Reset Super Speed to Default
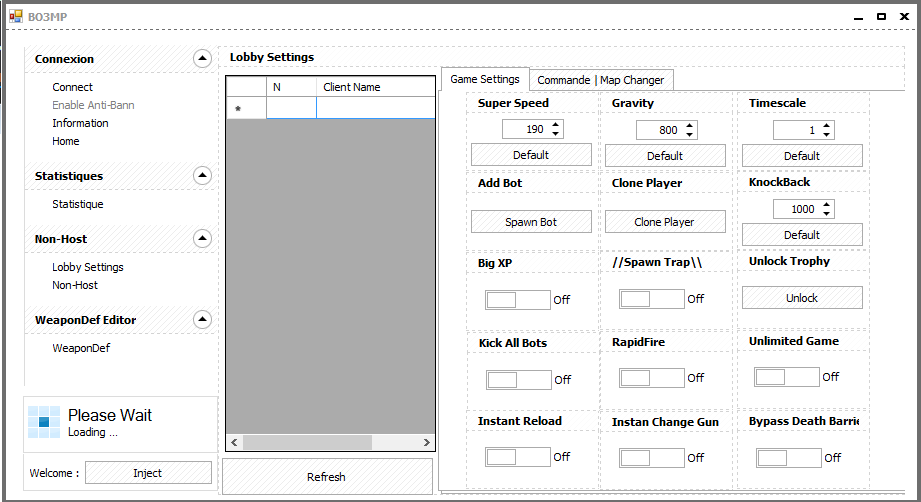921x502 pixels. [x=531, y=155]
